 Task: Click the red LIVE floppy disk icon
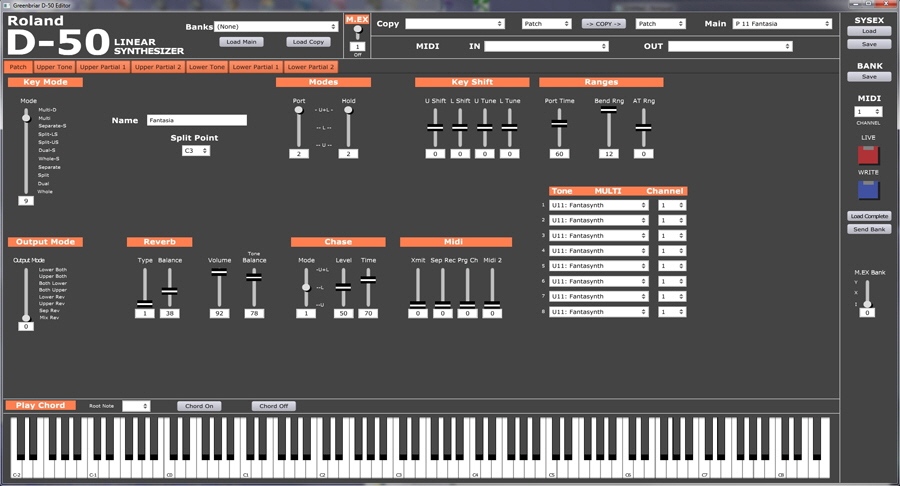[x=868, y=155]
